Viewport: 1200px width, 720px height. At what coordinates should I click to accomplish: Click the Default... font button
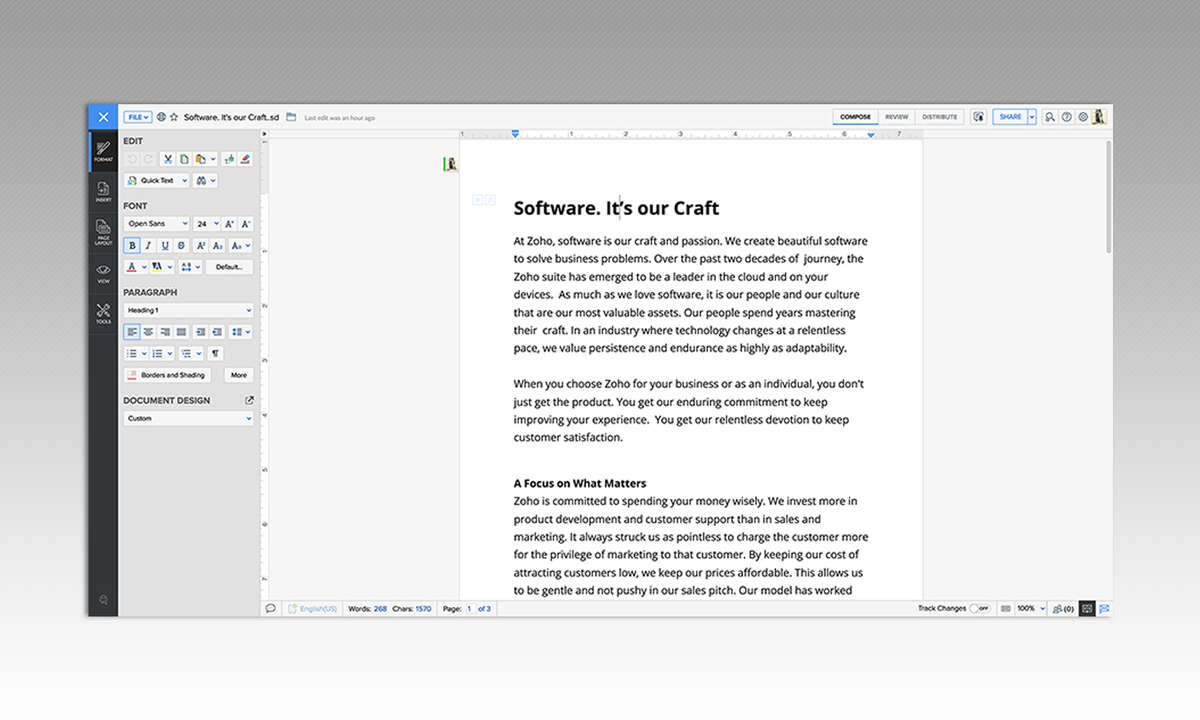(x=229, y=267)
